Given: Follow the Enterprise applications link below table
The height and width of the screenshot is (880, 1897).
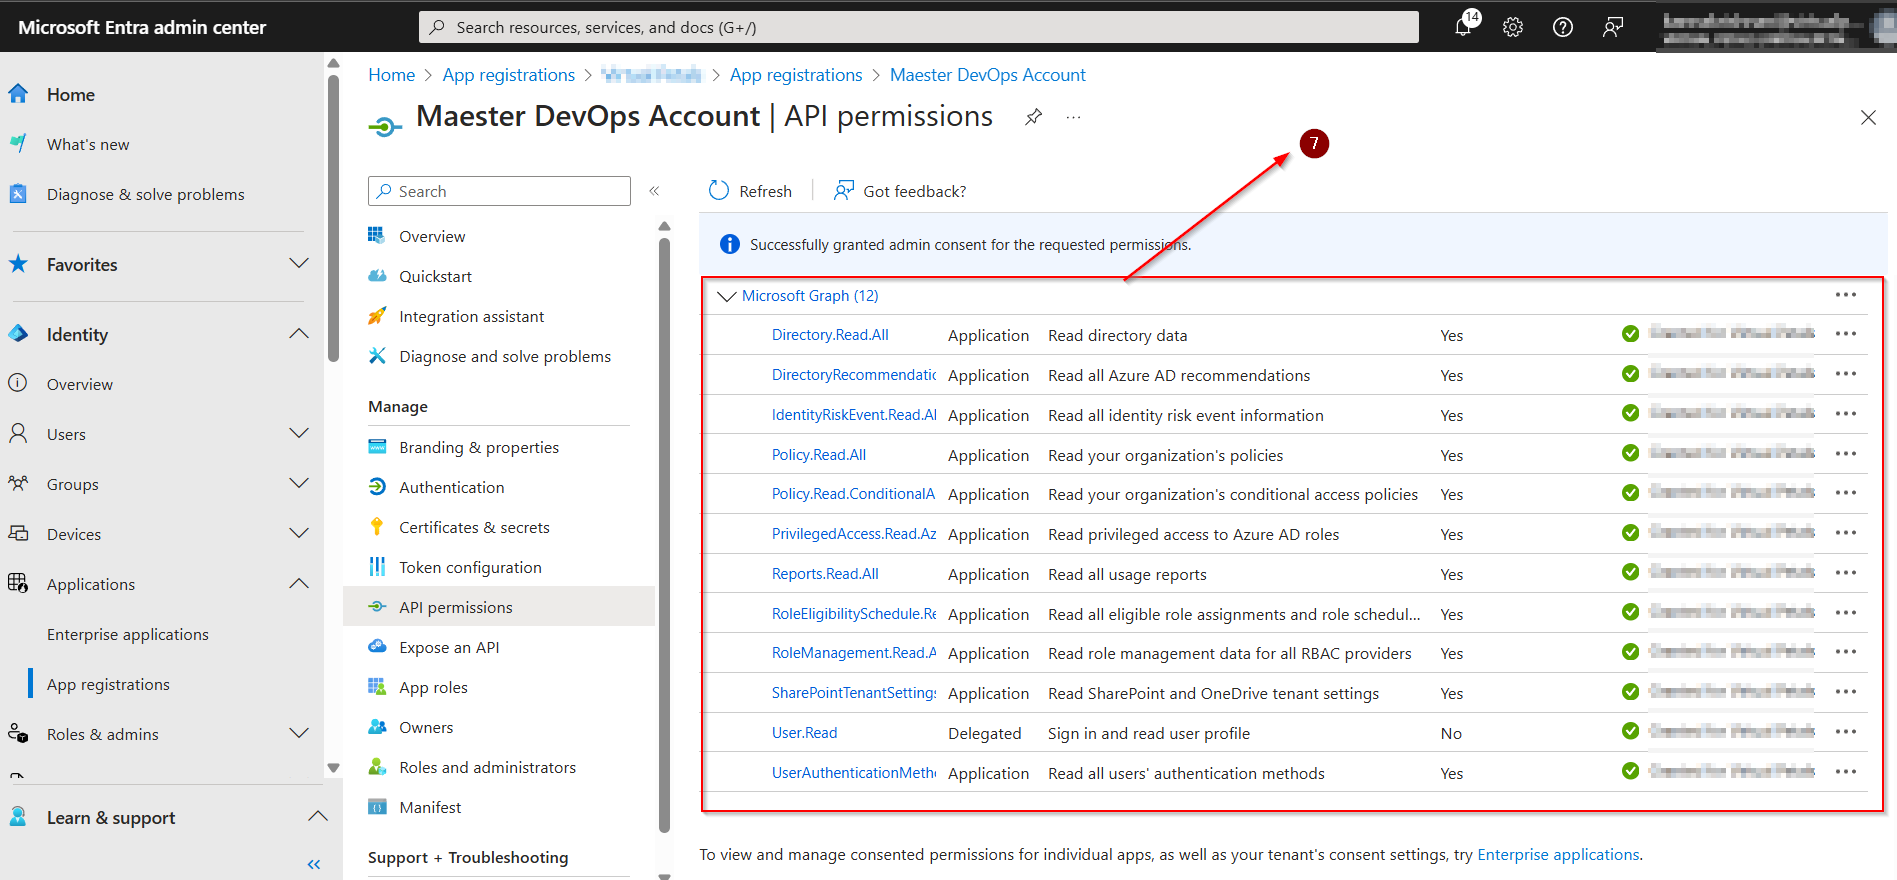Looking at the screenshot, I should pos(1558,855).
